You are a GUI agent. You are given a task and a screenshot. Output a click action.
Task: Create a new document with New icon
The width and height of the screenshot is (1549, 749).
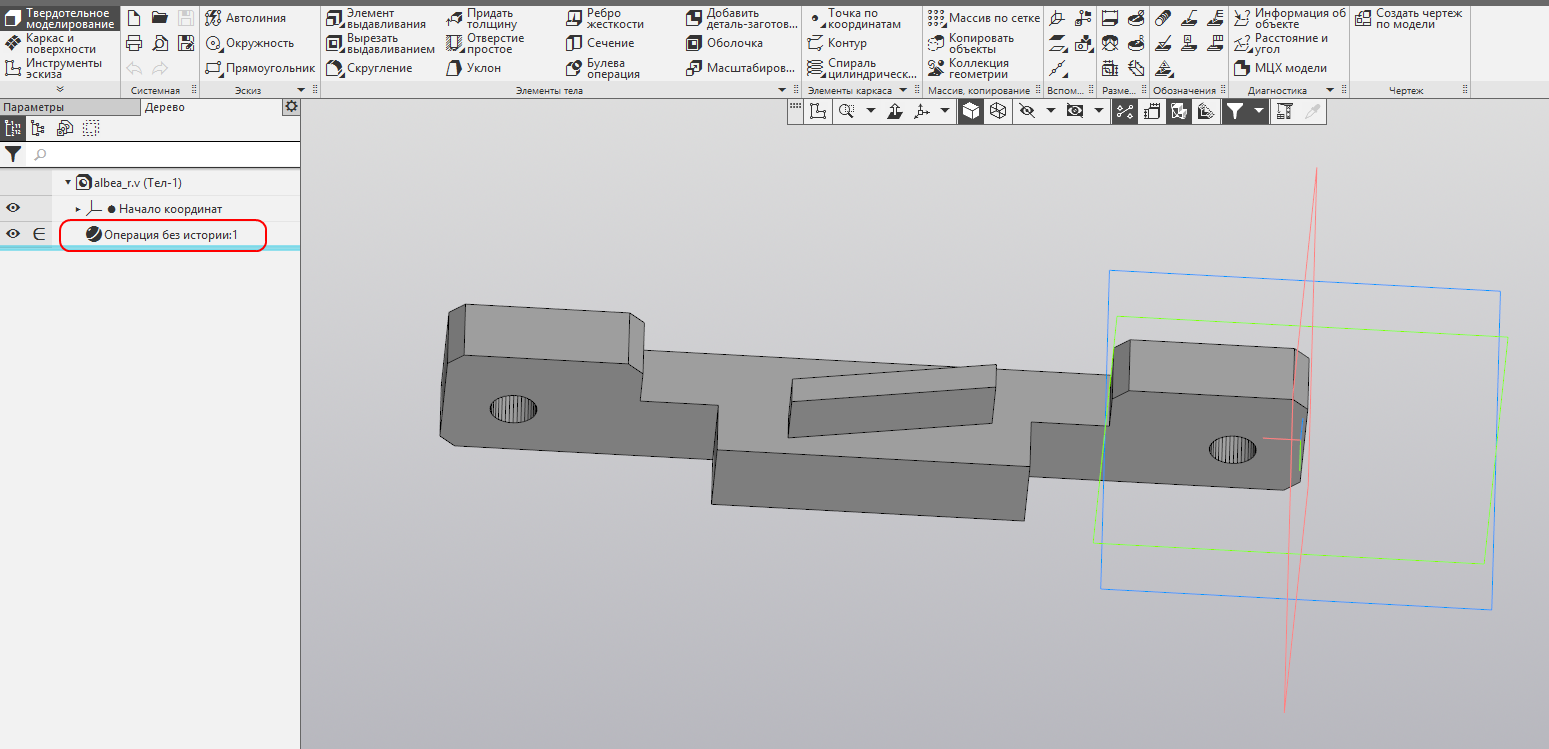pyautogui.click(x=134, y=18)
